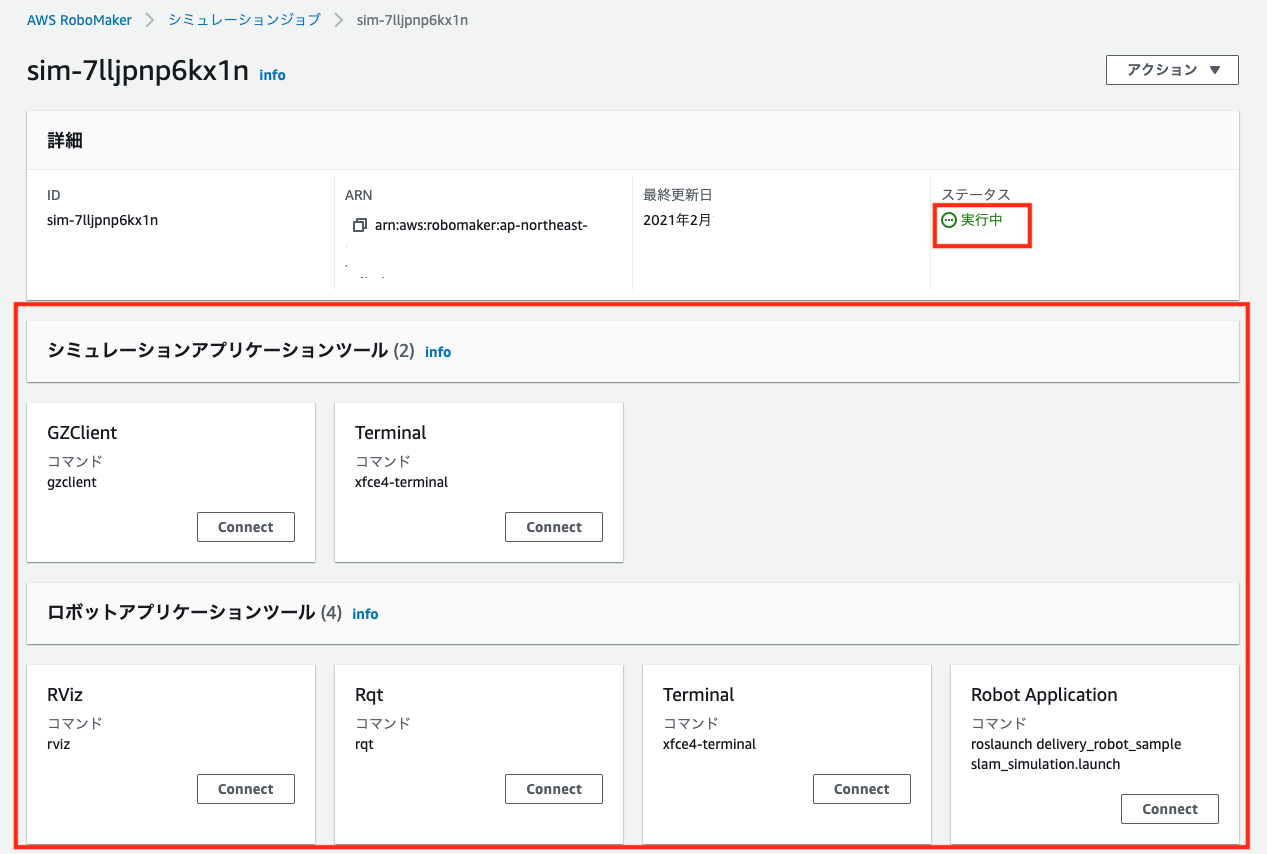The image size is (1267, 854).
Task: Click the gzclient command text
Action: tap(72, 482)
